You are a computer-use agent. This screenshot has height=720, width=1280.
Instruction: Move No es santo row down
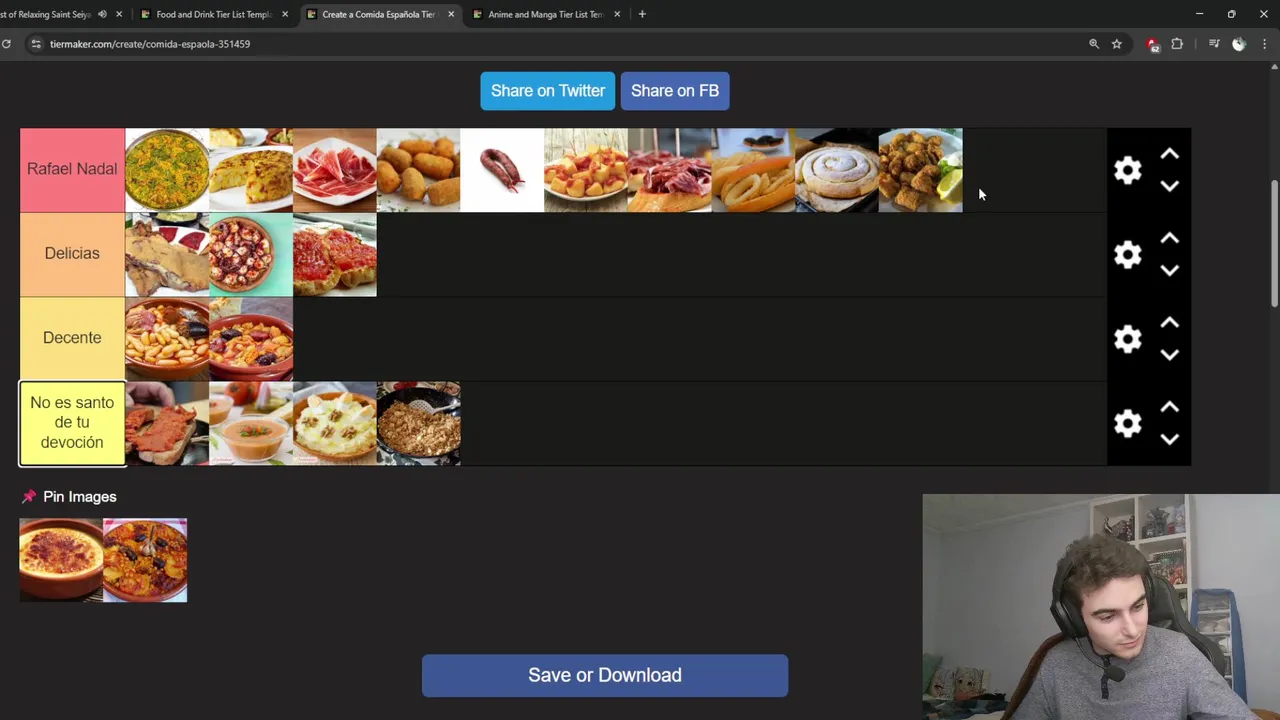coord(1169,439)
